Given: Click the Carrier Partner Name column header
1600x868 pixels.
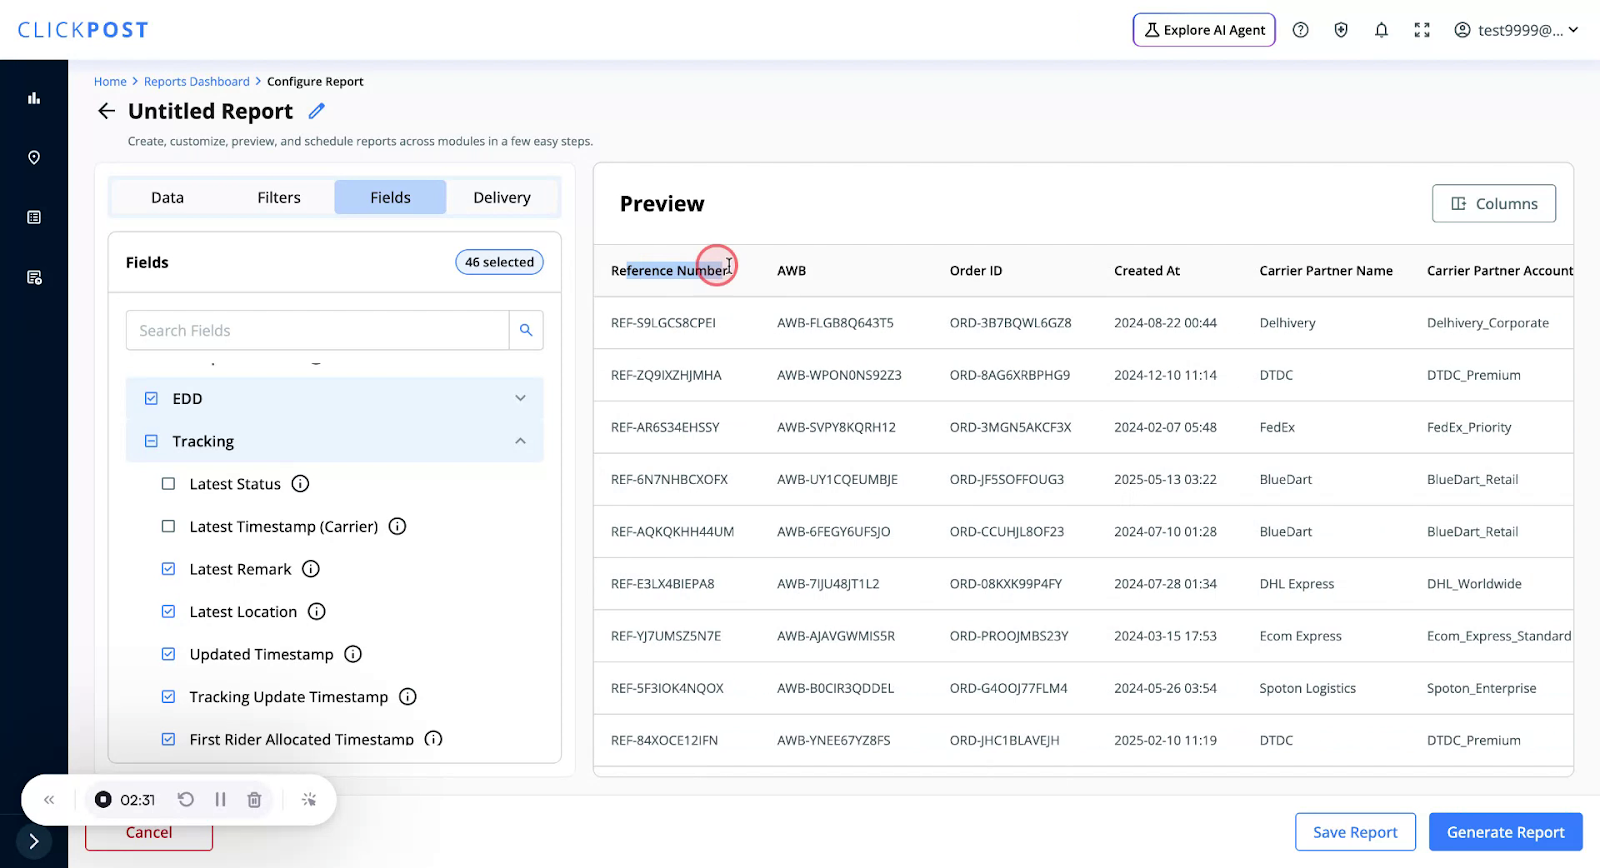Looking at the screenshot, I should 1326,271.
